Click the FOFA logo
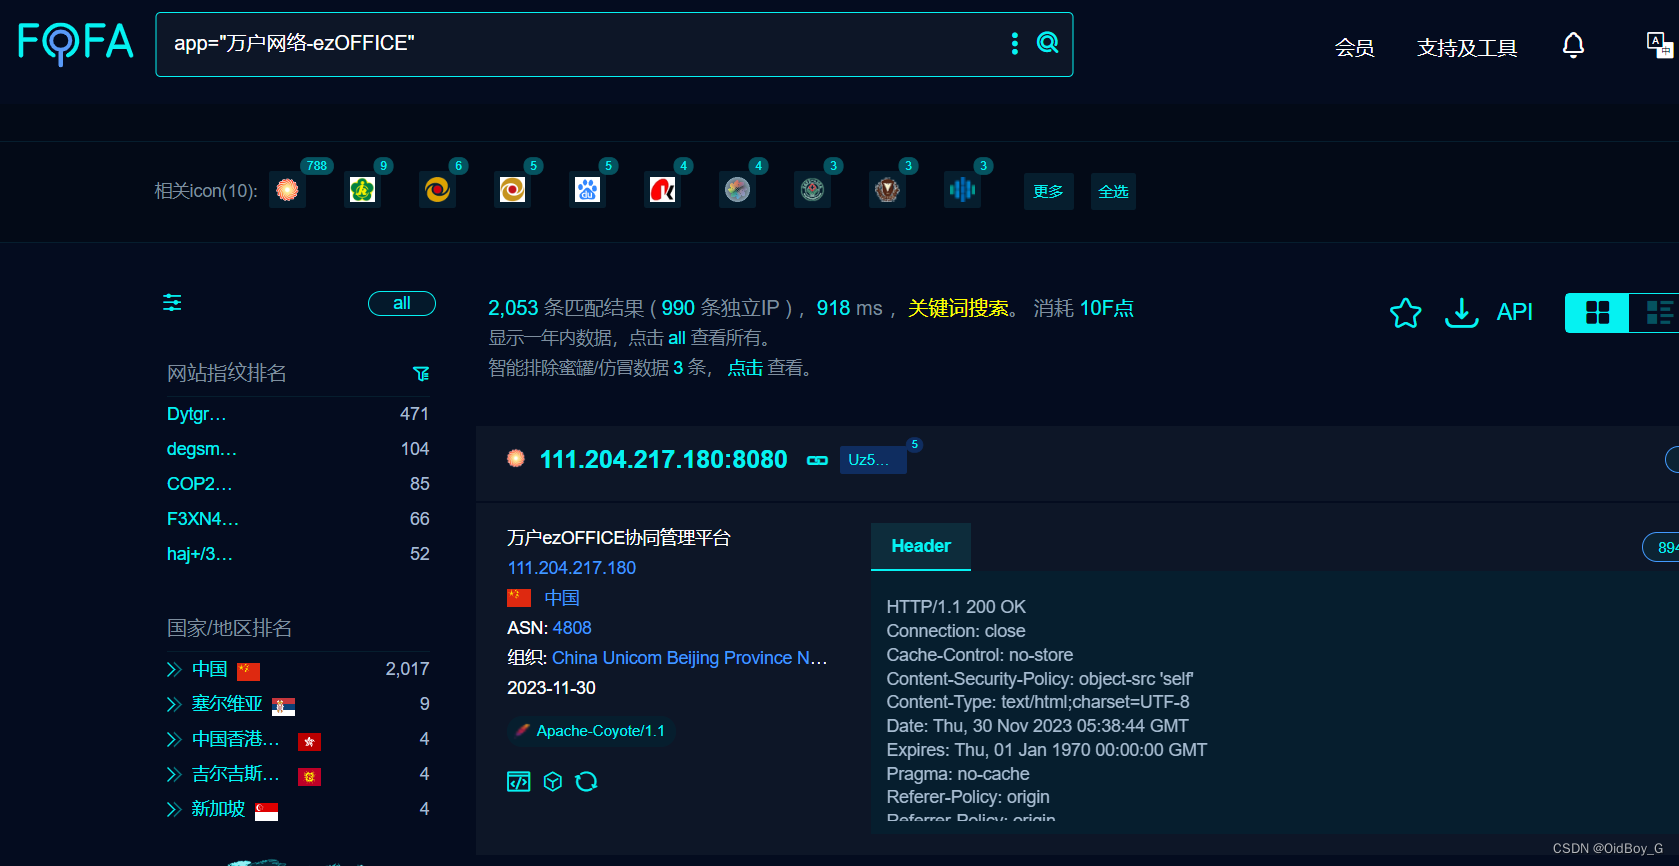This screenshot has height=866, width=1679. [76, 43]
